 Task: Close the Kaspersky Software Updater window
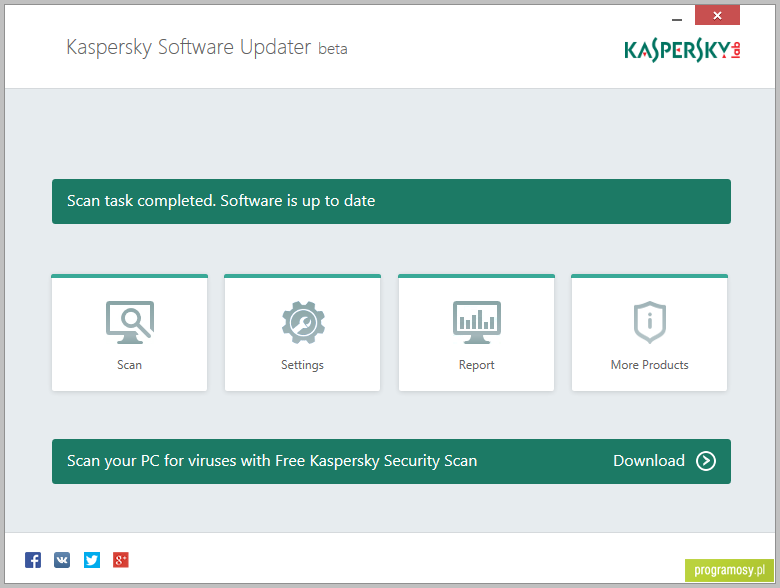(x=717, y=15)
